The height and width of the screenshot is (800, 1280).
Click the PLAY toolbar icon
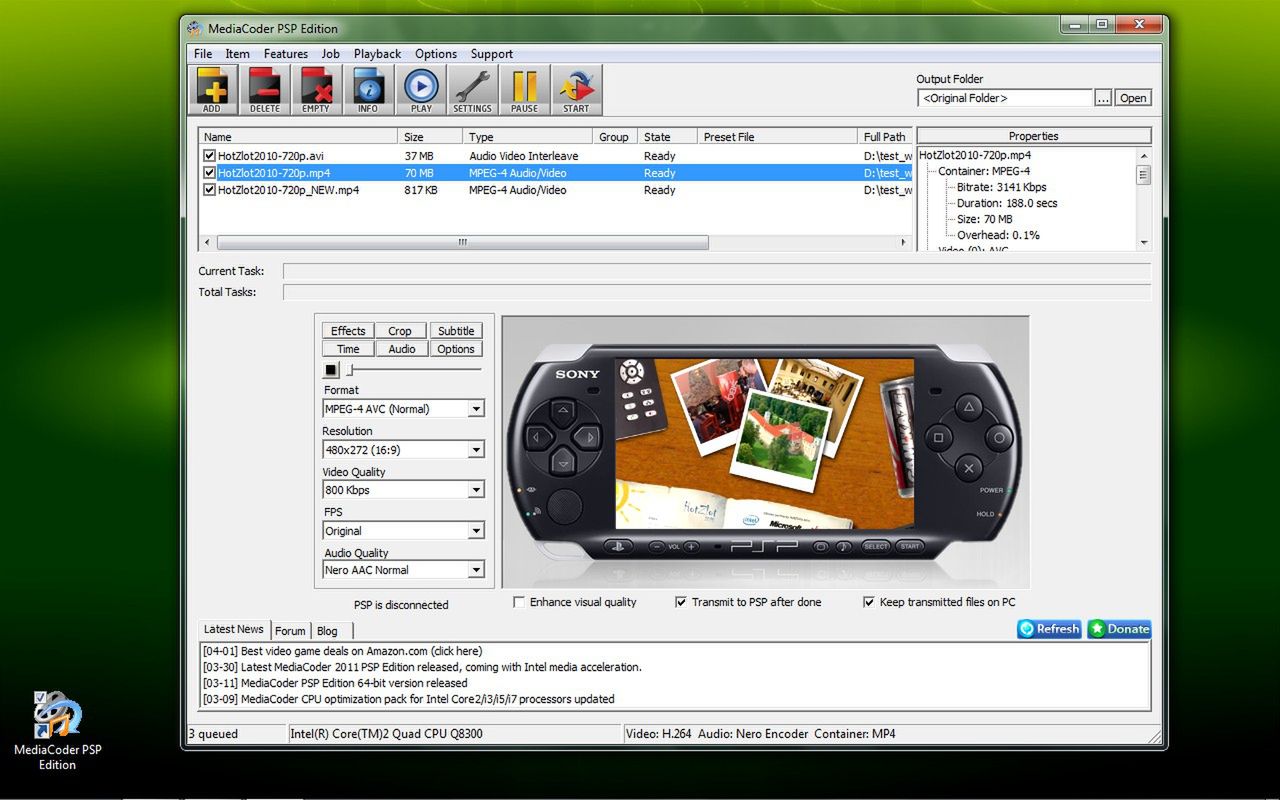tap(421, 90)
